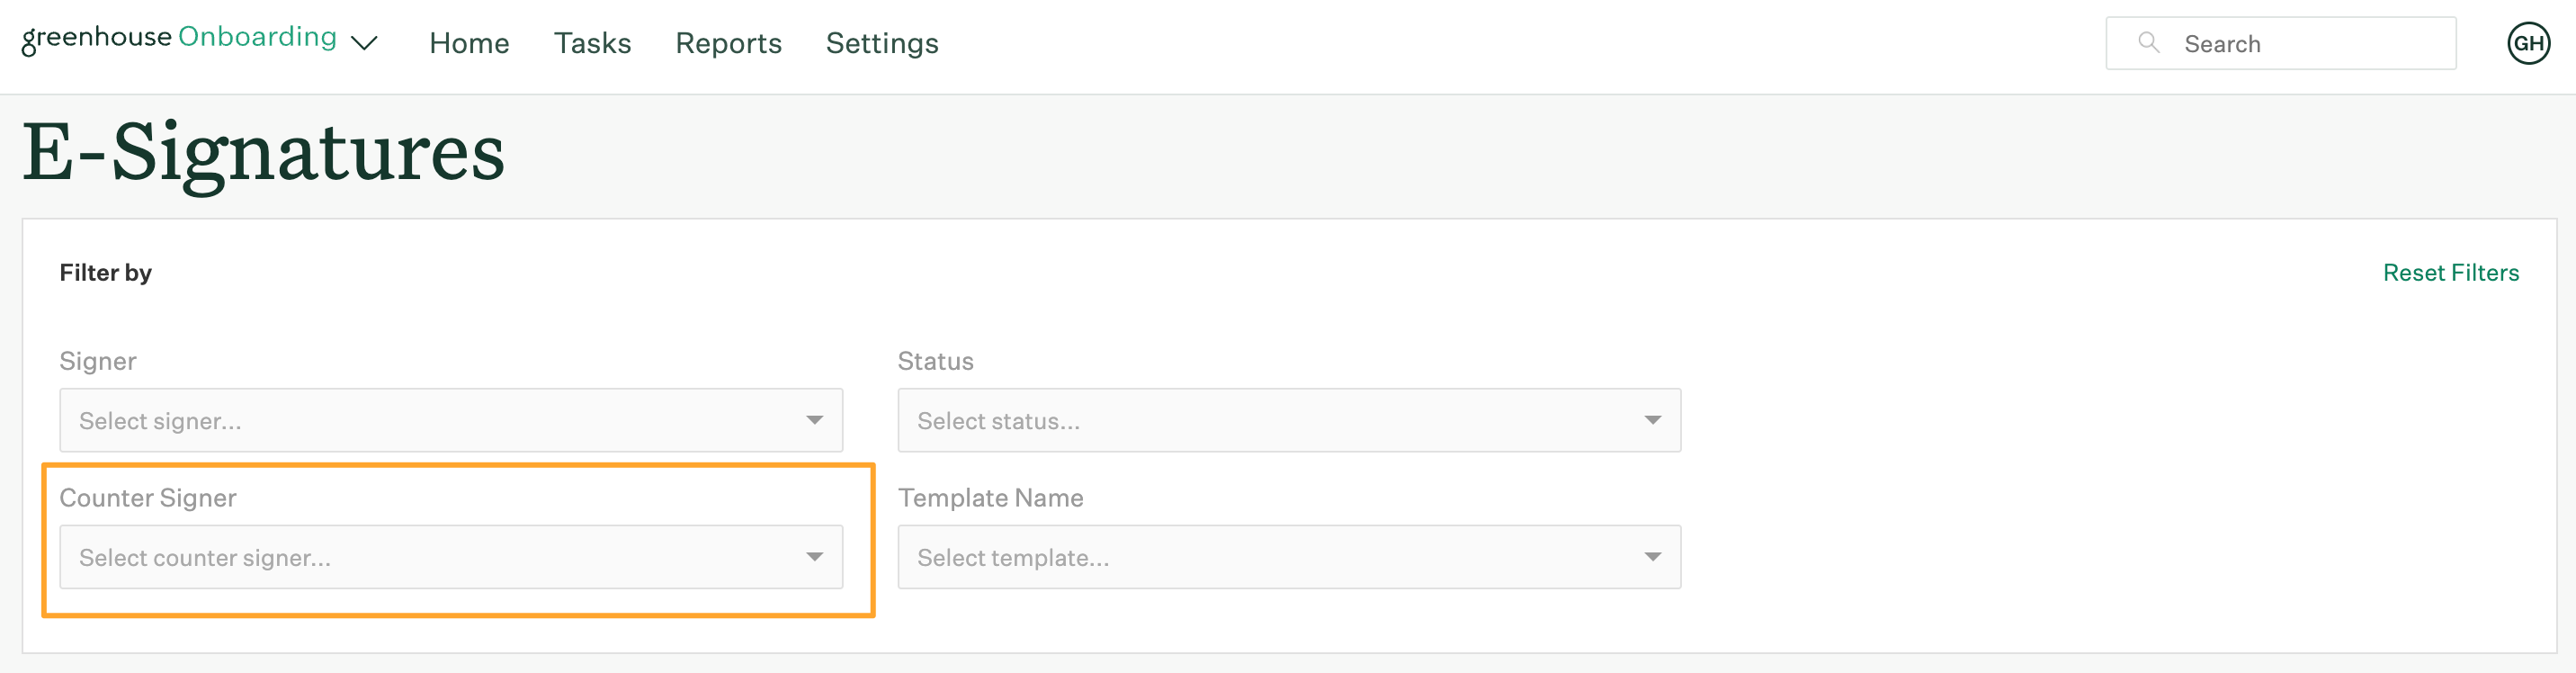Click the Counter Signer field label
Viewport: 2576px width, 673px height.
click(148, 498)
